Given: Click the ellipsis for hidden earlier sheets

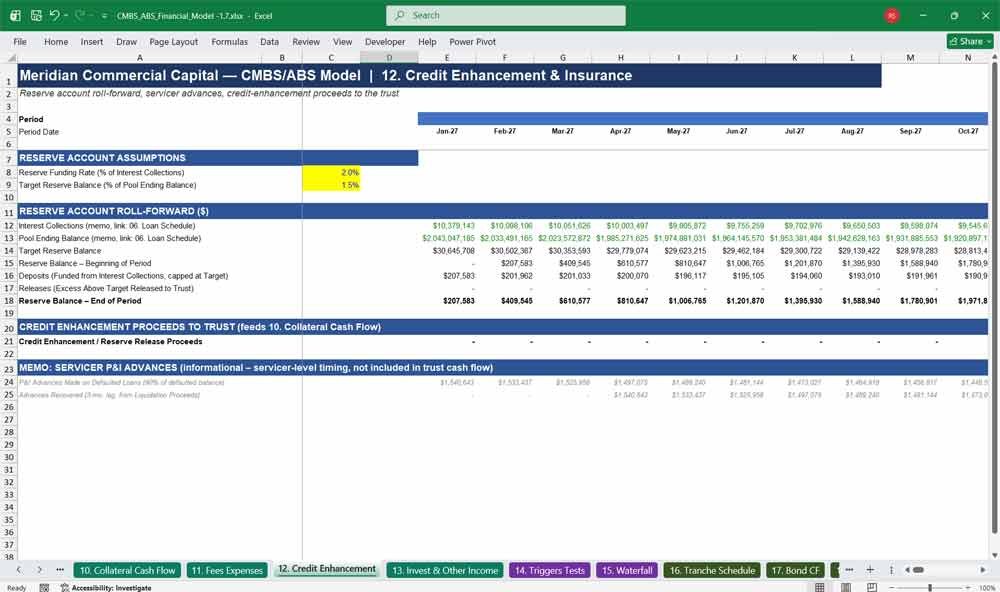Looking at the screenshot, I should click(x=60, y=570).
